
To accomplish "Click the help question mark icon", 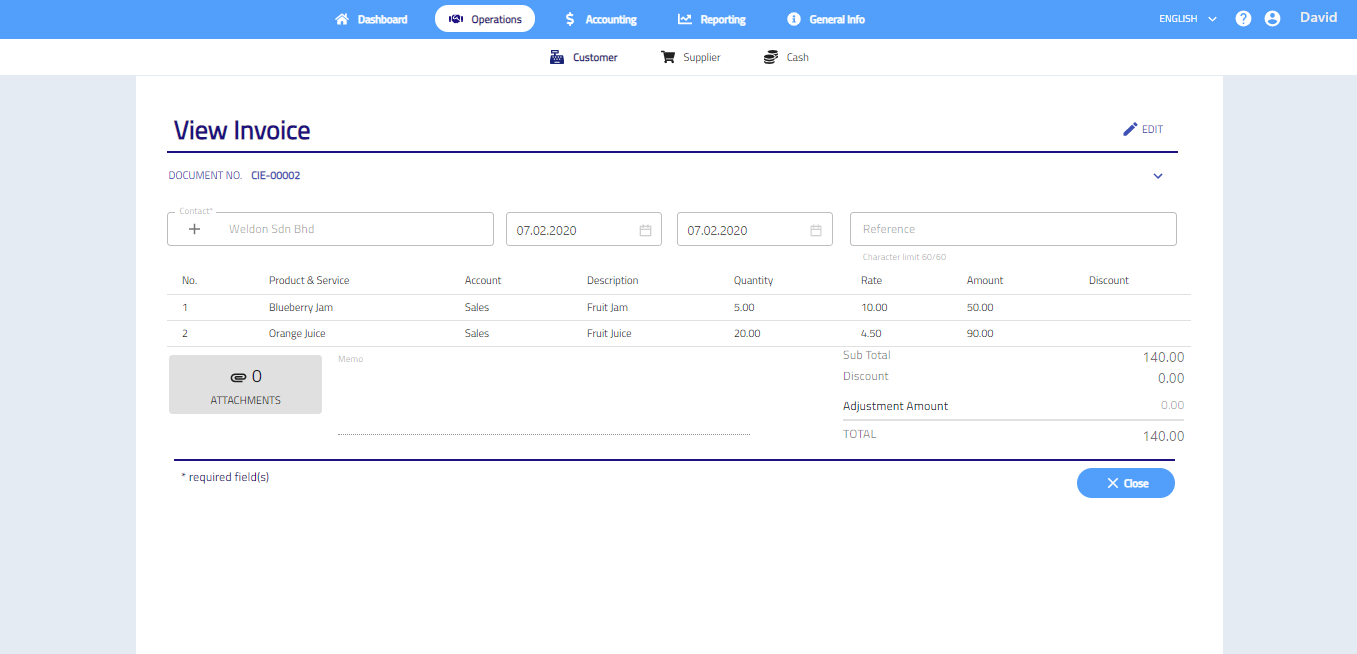I will point(1243,19).
